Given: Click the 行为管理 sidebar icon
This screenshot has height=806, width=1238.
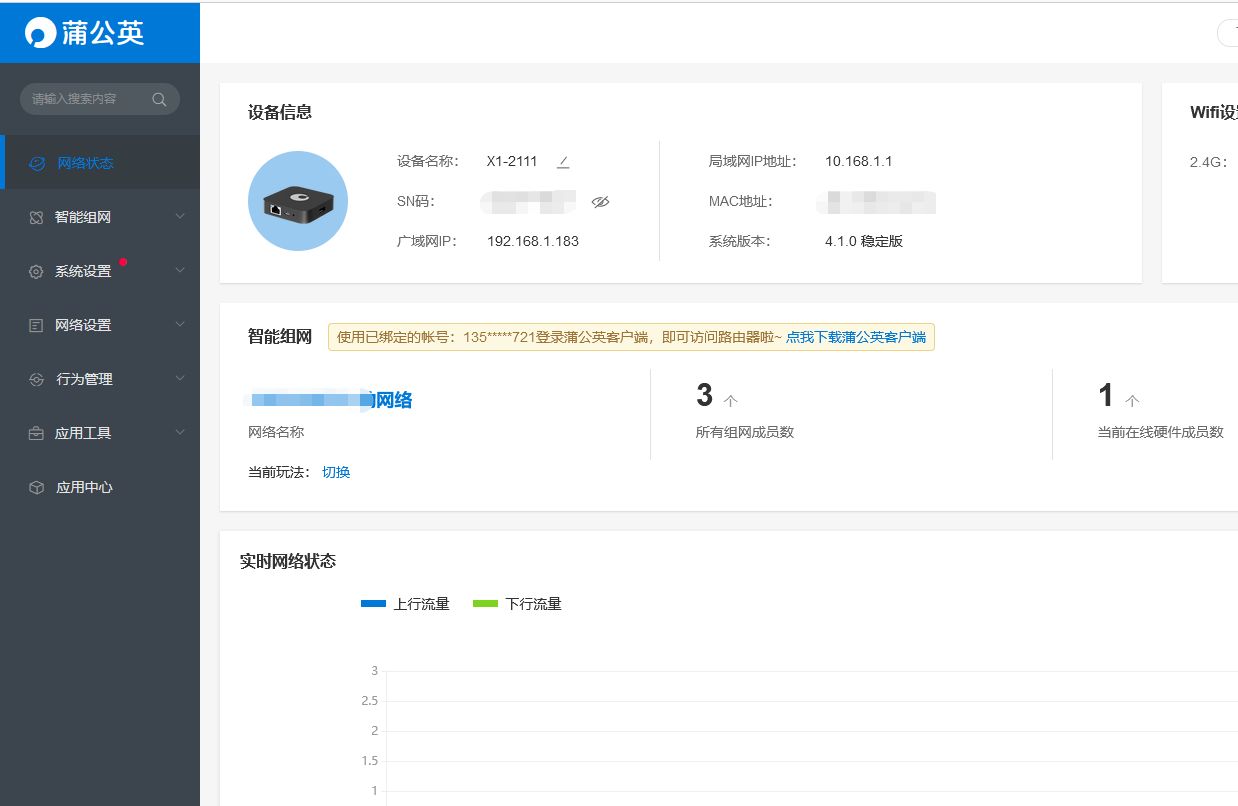Looking at the screenshot, I should point(37,379).
